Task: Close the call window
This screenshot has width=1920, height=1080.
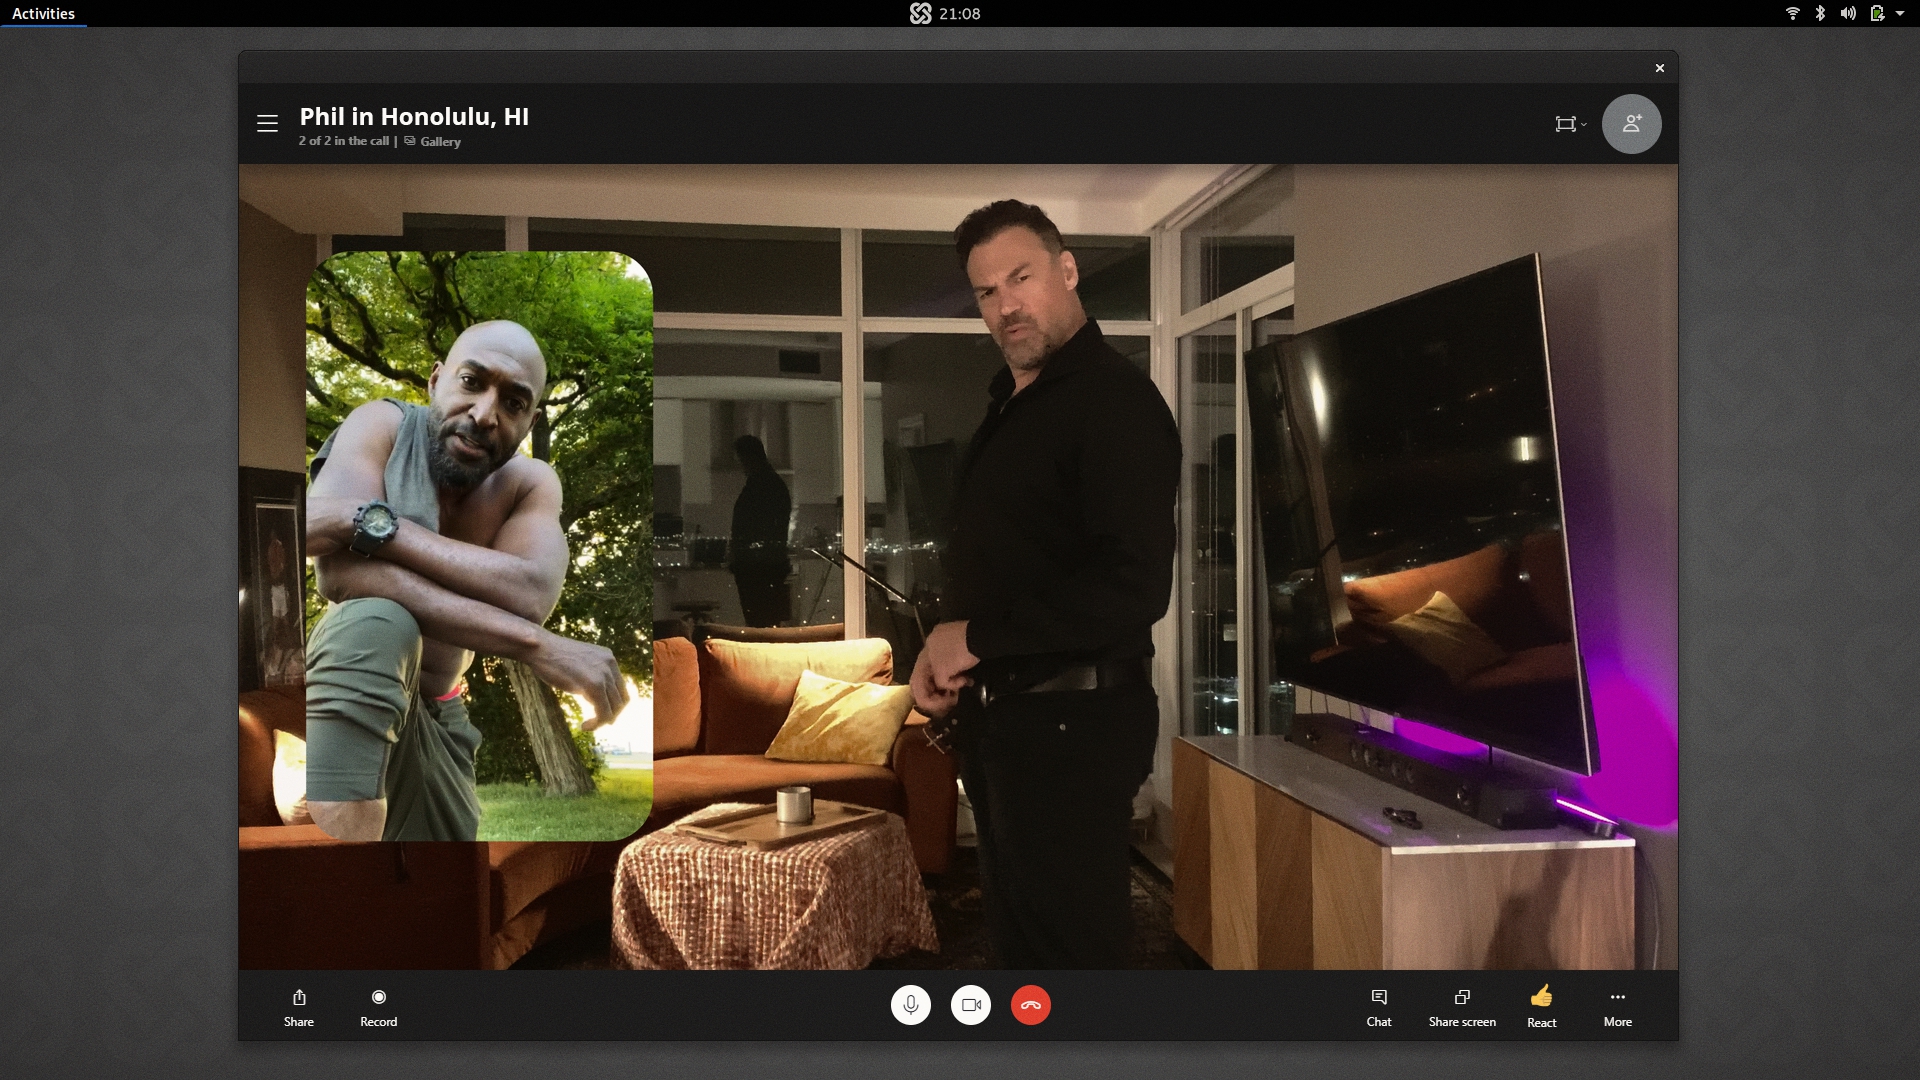Action: pyautogui.click(x=1659, y=68)
